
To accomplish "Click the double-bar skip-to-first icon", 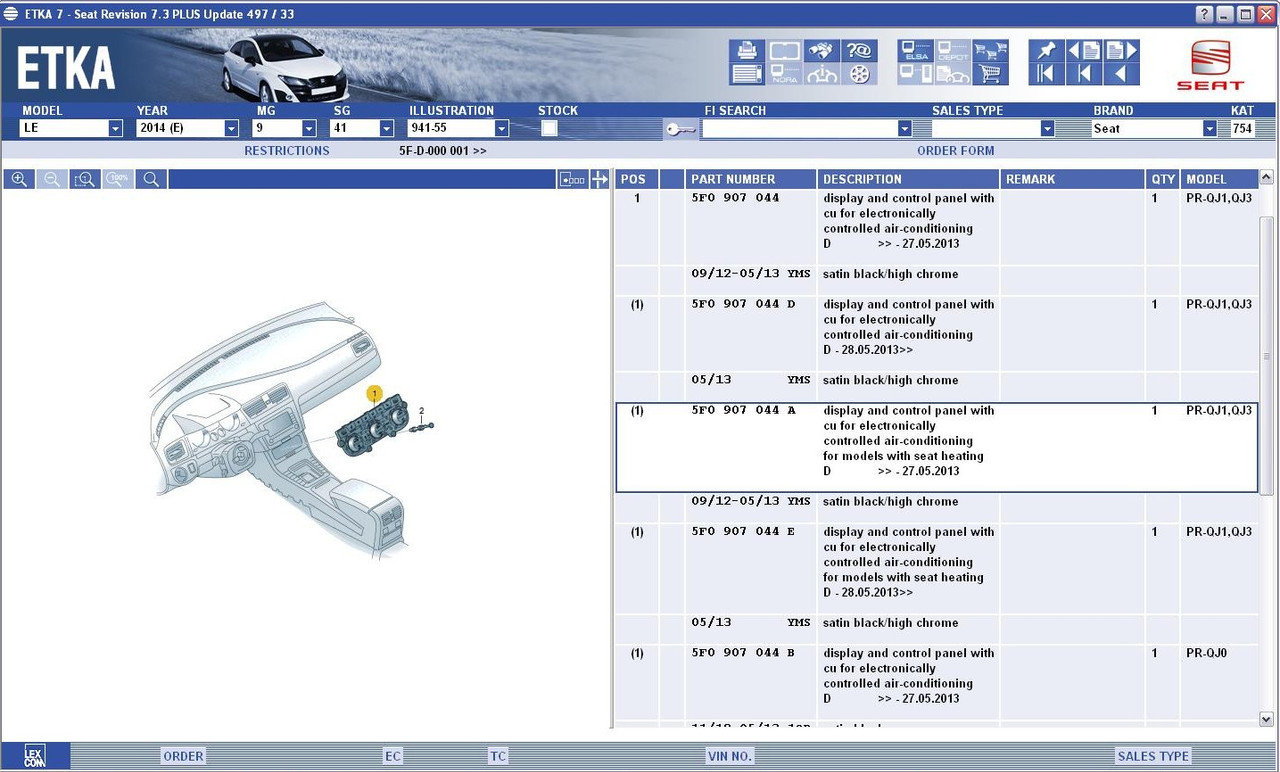I will pos(1047,74).
